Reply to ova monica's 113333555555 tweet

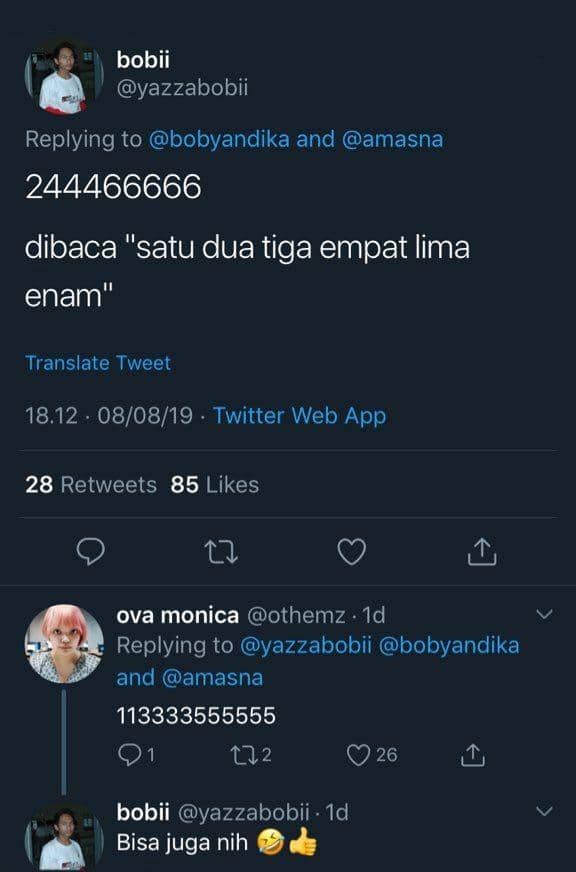pos(129,755)
